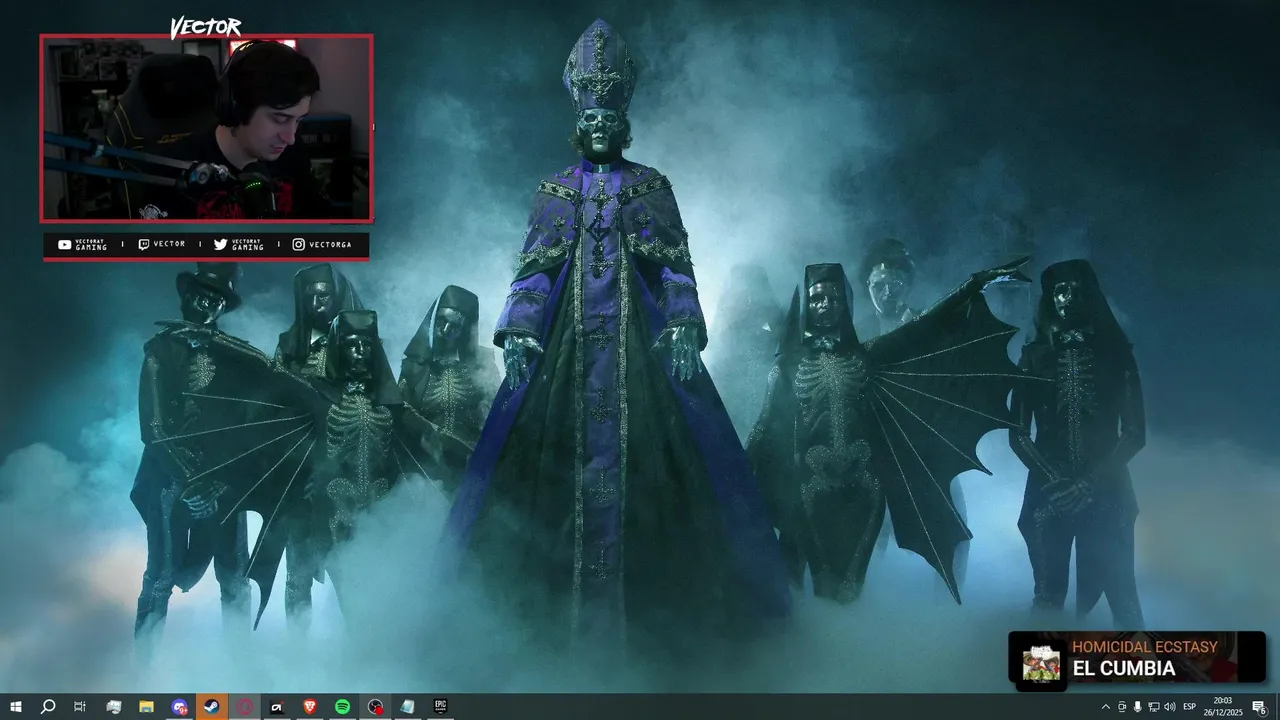The height and width of the screenshot is (720, 1280).
Task: Click the YouTube VectorAT Gaming overlay label
Action: 83,244
